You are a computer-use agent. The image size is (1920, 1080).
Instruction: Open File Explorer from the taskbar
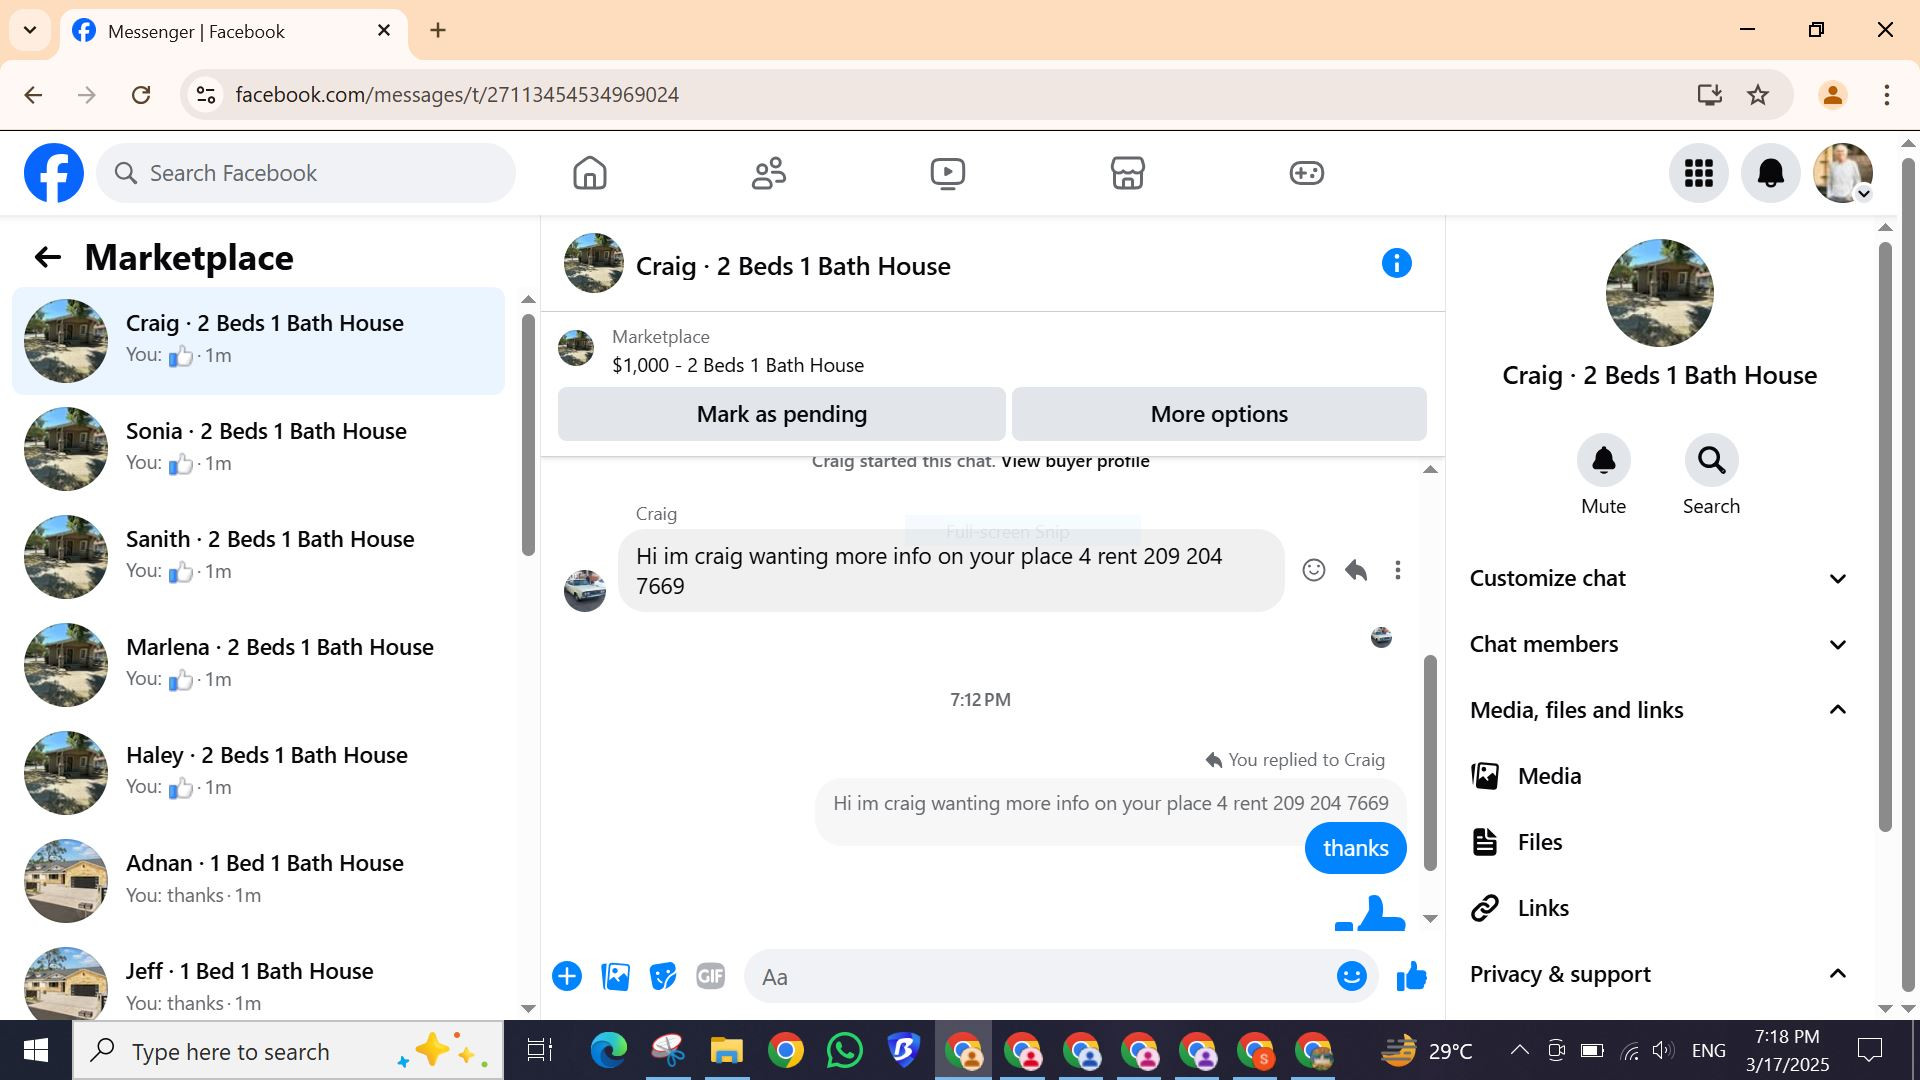pyautogui.click(x=727, y=1051)
